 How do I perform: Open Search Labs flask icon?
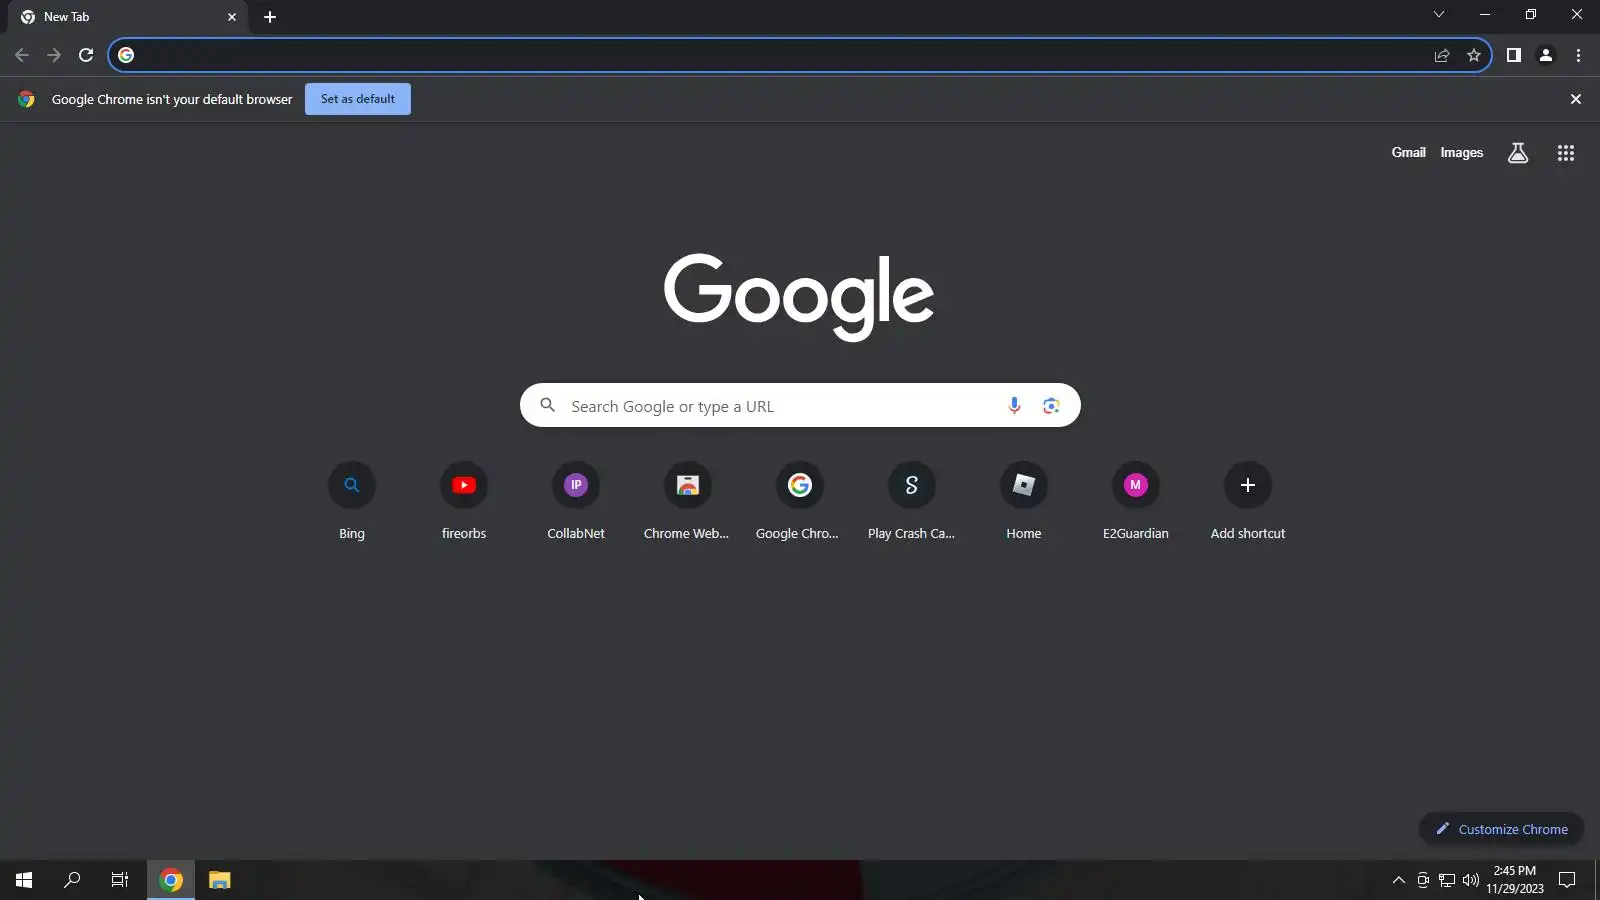coord(1518,153)
